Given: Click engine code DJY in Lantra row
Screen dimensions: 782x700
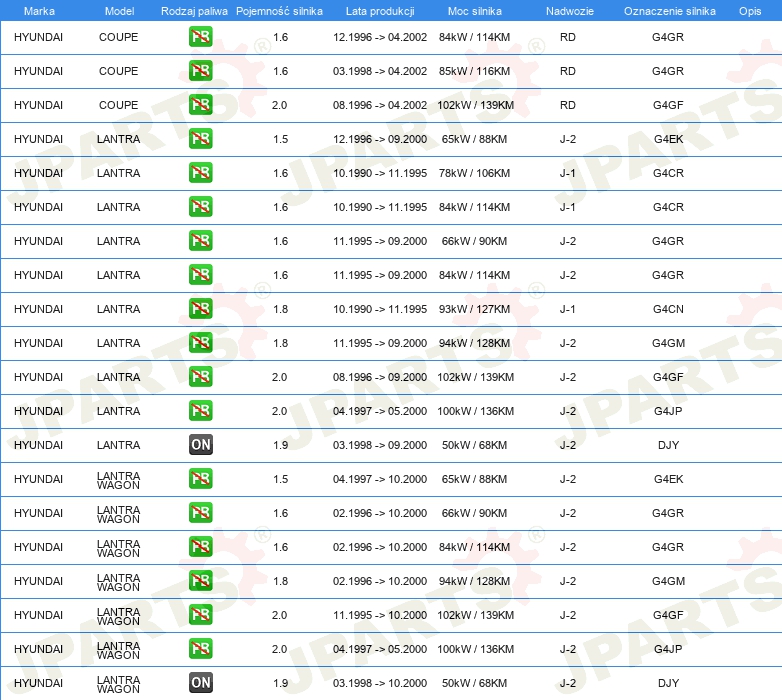Looking at the screenshot, I should (668, 445).
